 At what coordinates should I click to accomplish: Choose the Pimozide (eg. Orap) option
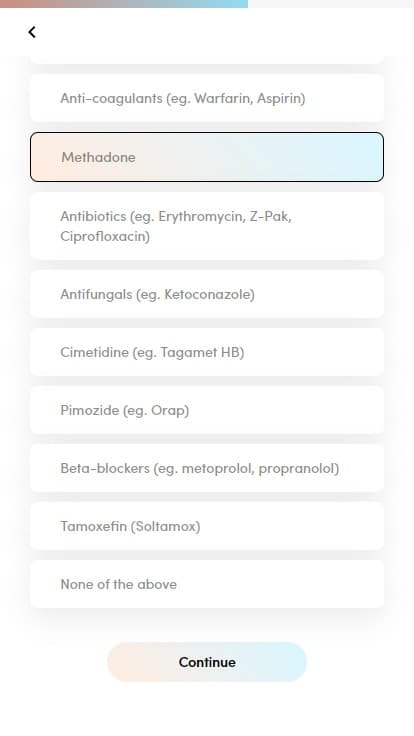pyautogui.click(x=207, y=410)
